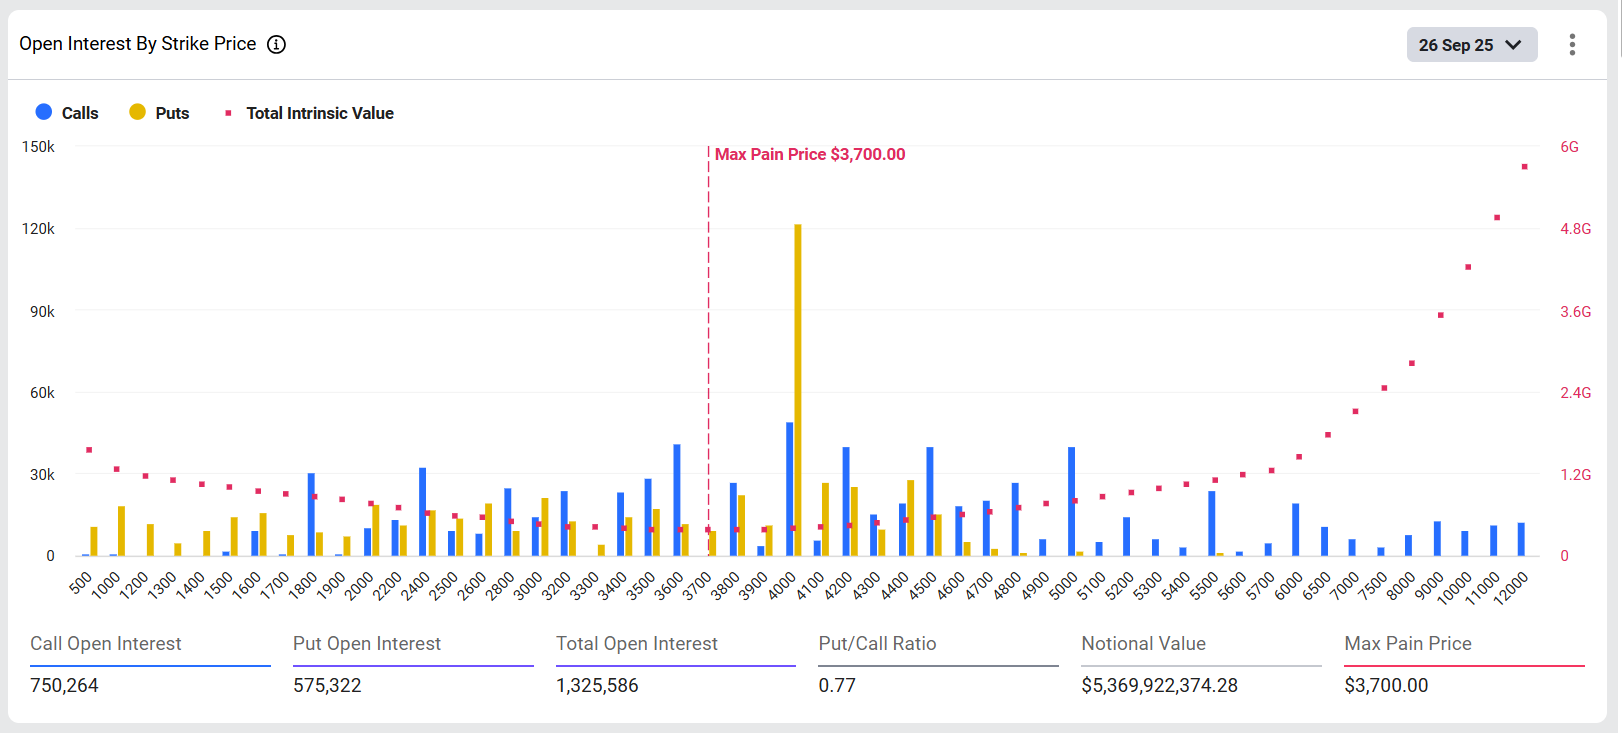Viewport: 1622px width, 733px height.
Task: Click the blue call bar at strike 5000
Action: point(1071,501)
